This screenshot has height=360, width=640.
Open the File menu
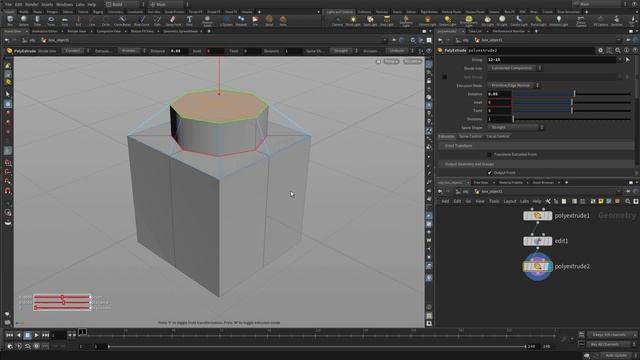click(8, 4)
